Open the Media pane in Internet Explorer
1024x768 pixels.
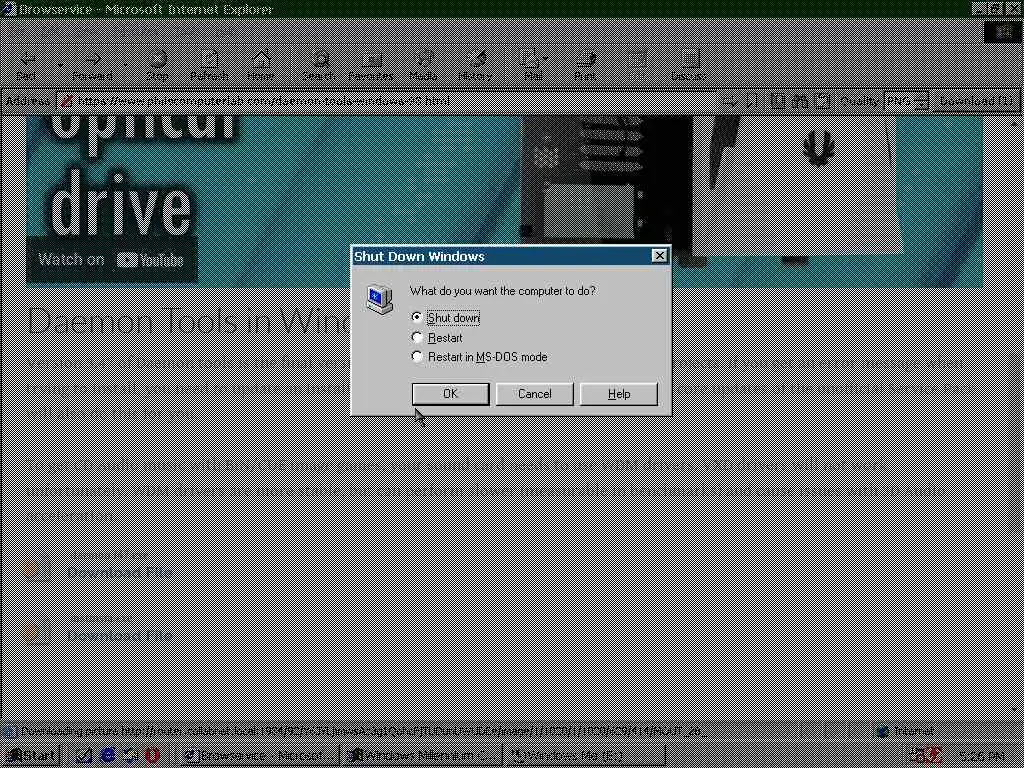[x=423, y=65]
